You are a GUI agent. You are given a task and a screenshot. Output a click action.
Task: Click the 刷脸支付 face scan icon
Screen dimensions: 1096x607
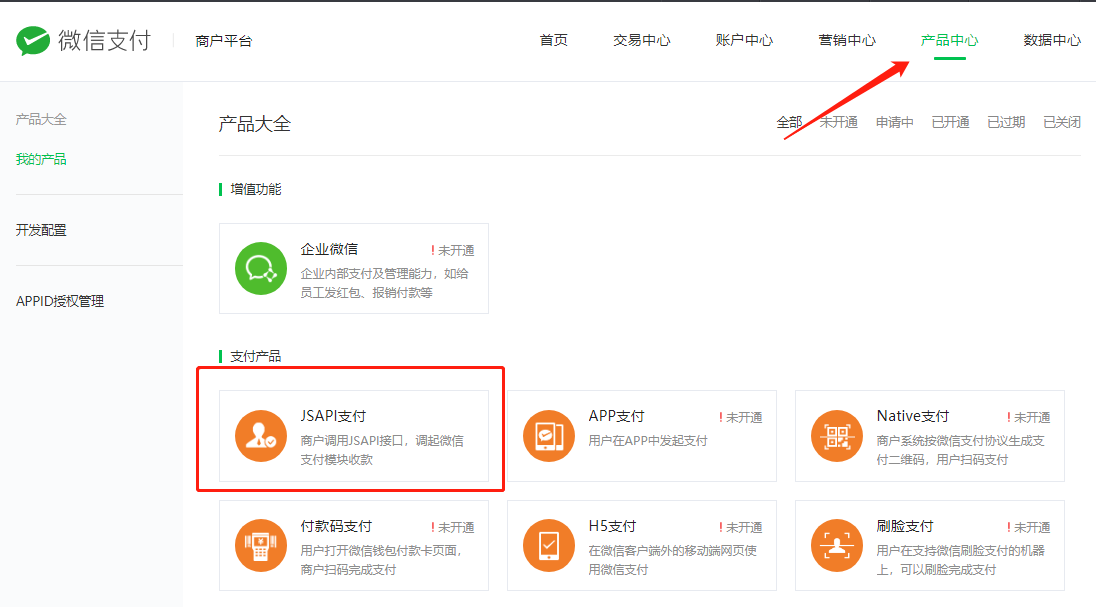[x=837, y=545]
